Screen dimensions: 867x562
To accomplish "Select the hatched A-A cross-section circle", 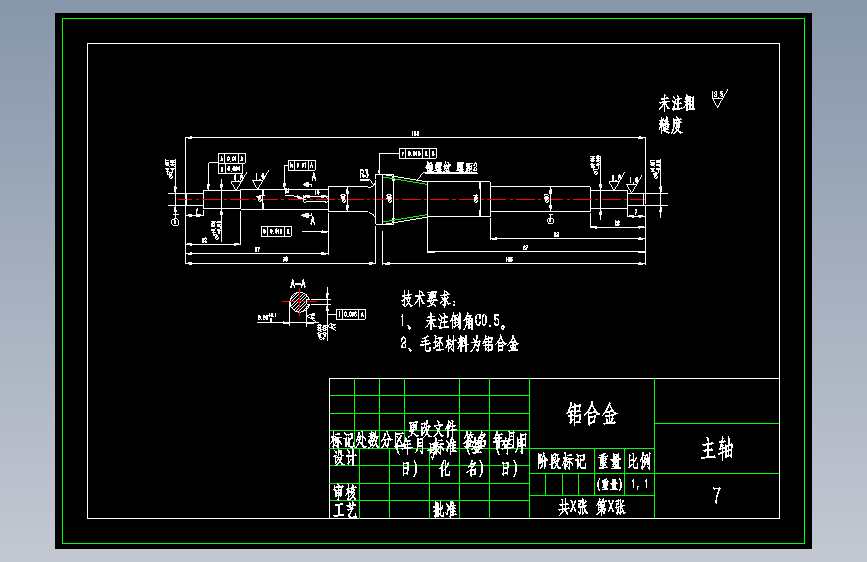I will coord(300,303).
